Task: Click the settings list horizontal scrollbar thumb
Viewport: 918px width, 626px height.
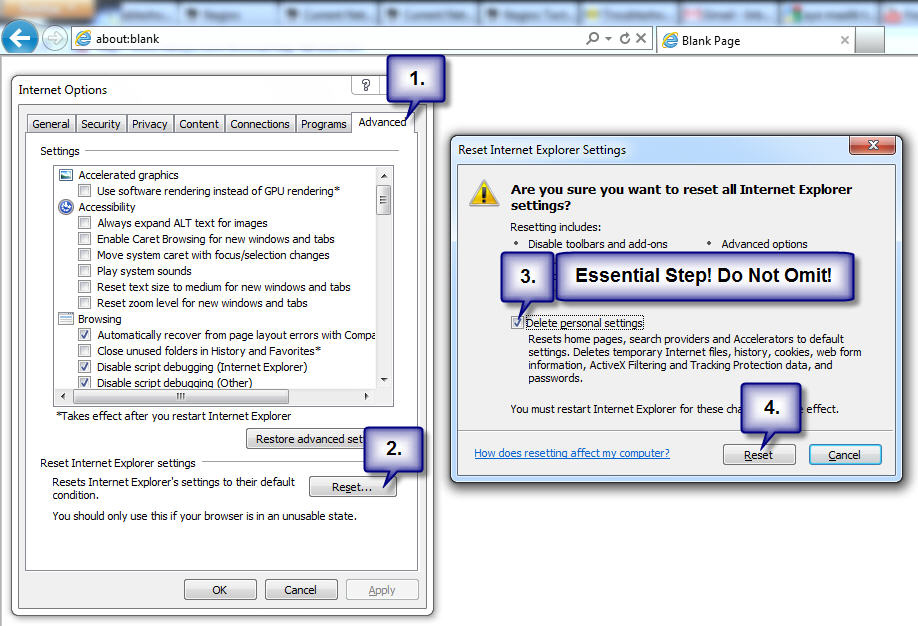Action: (x=181, y=396)
